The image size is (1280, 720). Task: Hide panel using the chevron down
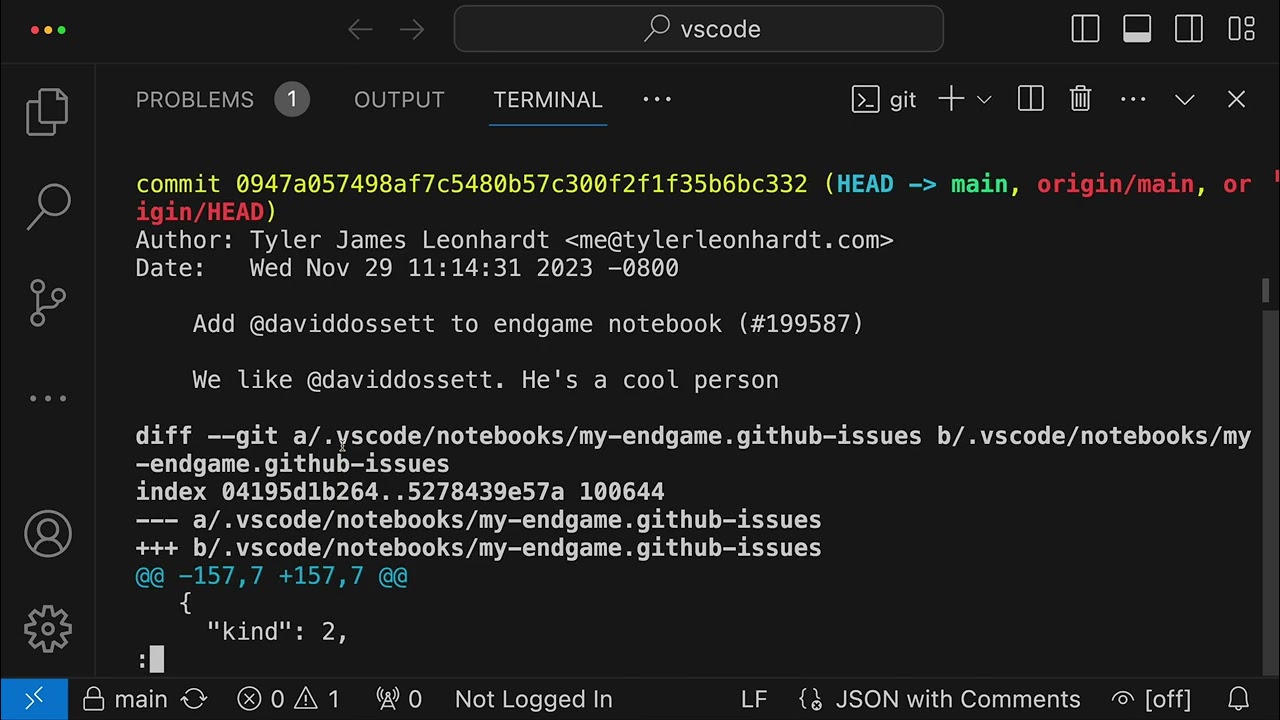(1185, 99)
